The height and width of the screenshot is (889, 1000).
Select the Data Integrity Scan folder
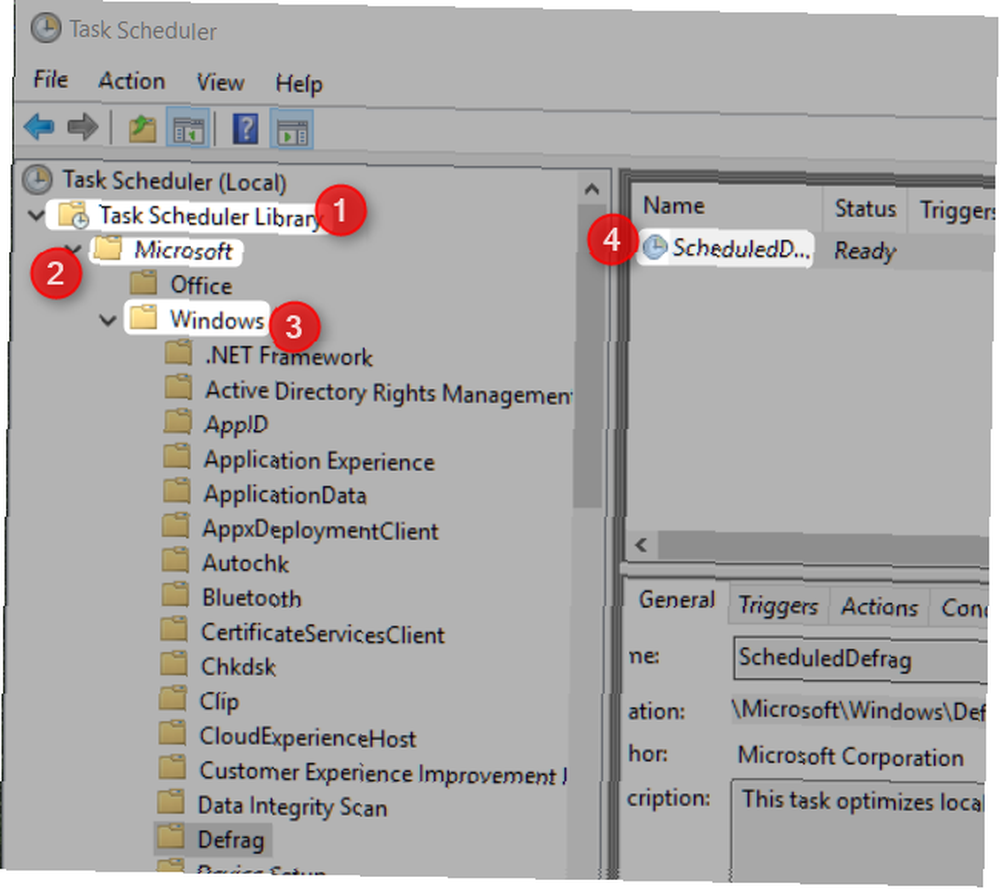[x=293, y=807]
